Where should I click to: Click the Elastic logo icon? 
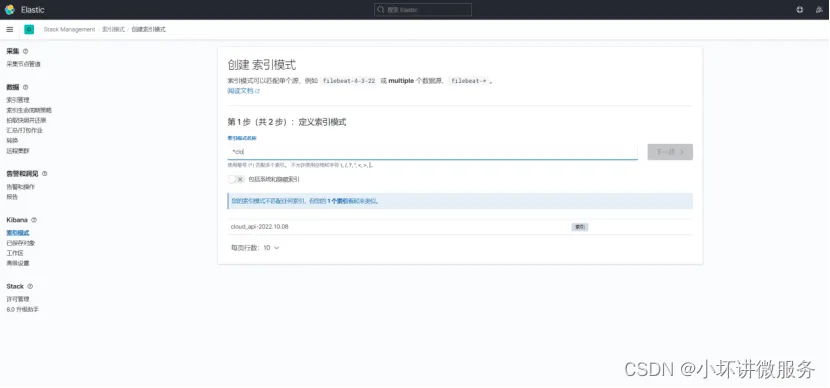point(10,10)
